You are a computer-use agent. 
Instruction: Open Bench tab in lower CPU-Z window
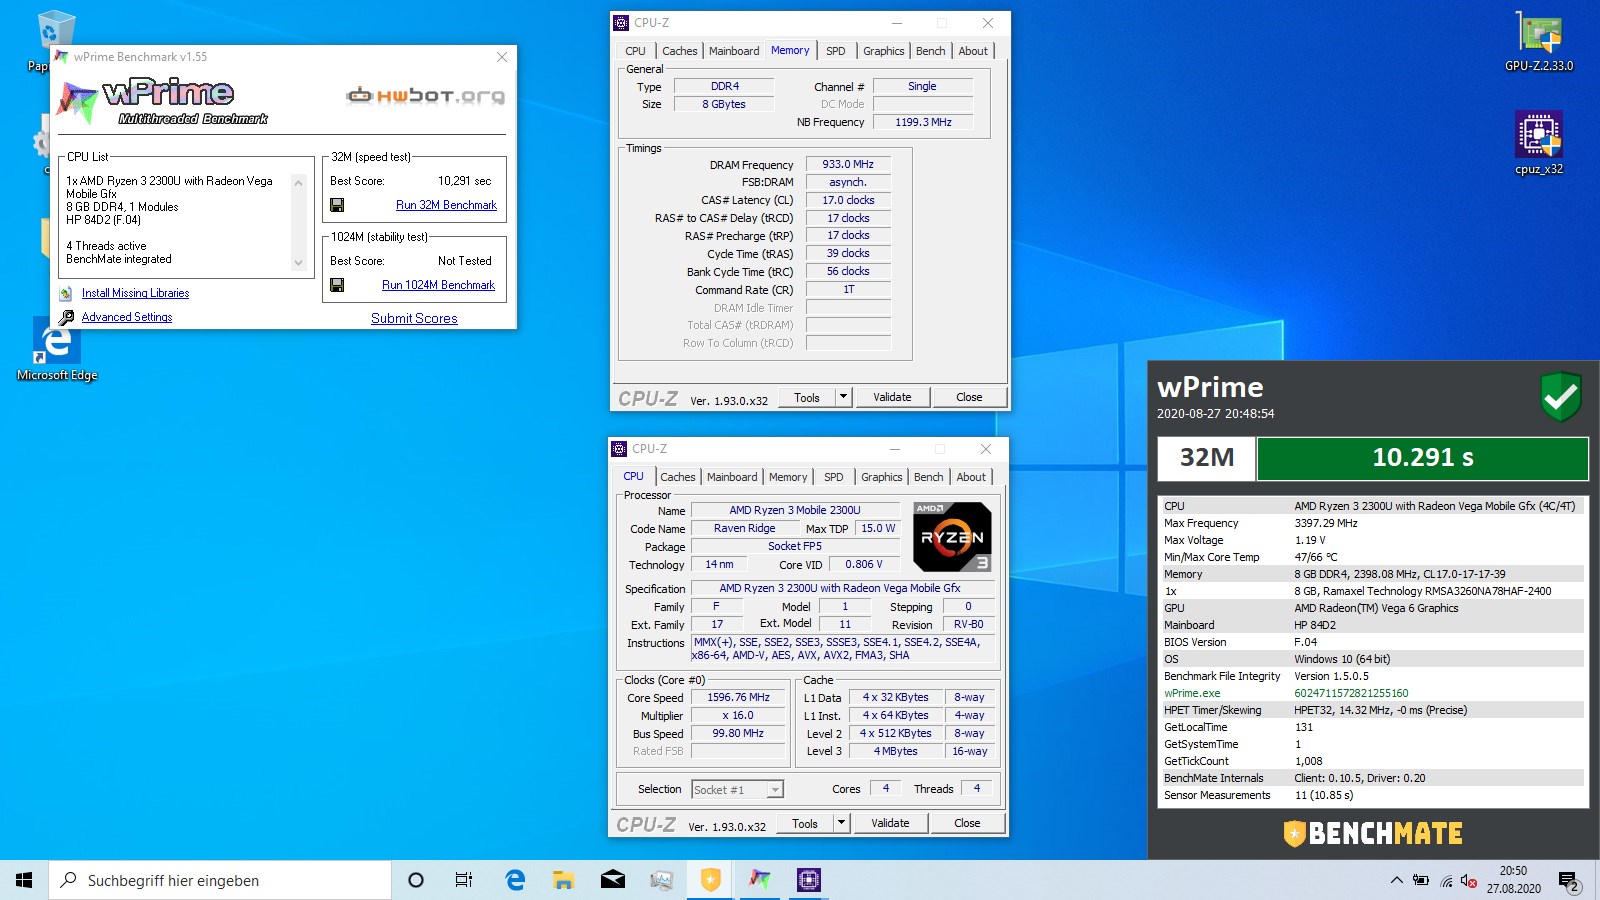coord(928,477)
